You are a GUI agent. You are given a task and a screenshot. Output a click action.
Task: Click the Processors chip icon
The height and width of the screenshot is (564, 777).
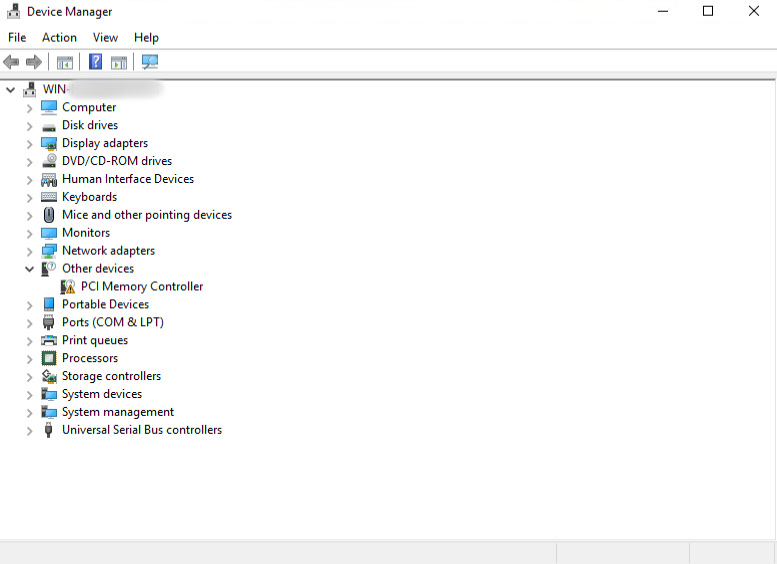[49, 358]
